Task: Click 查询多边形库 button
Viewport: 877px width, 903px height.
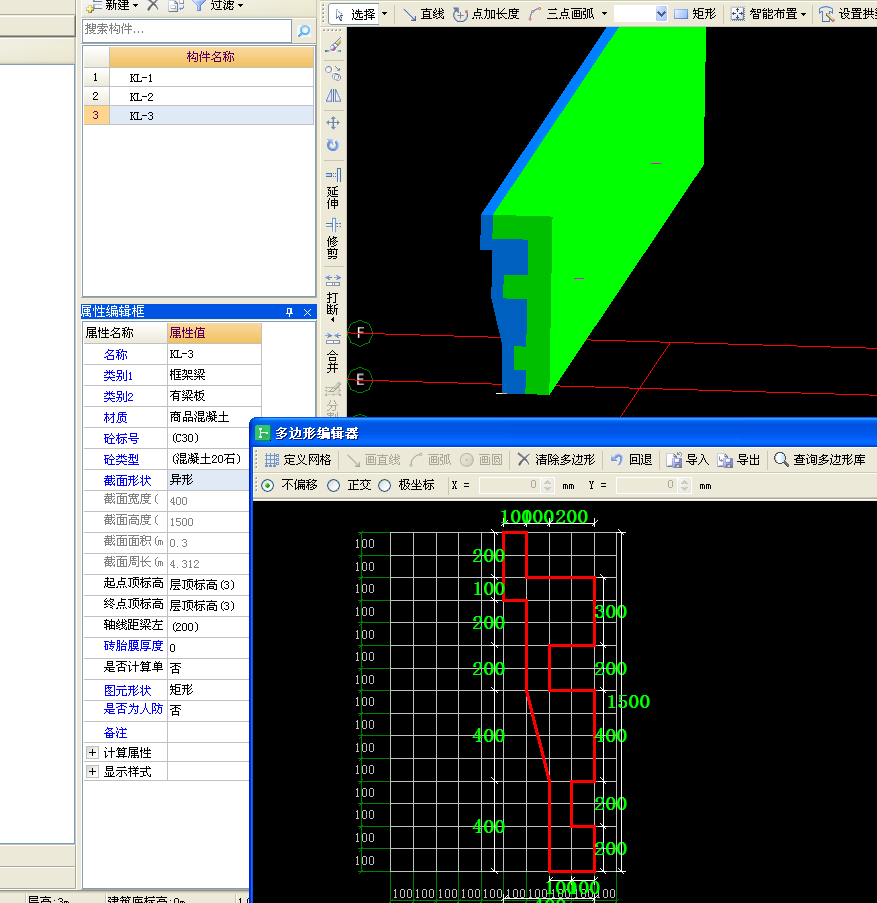Action: tap(819, 460)
